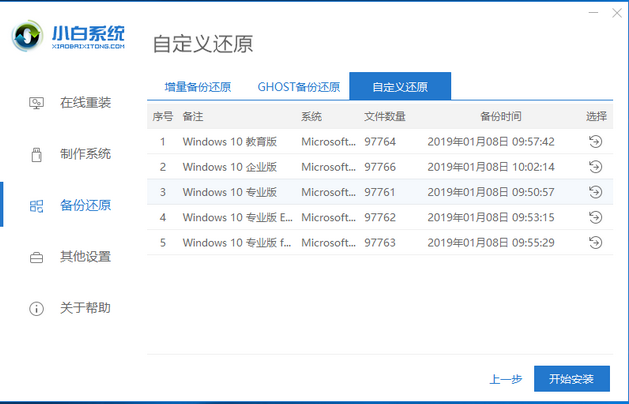Click file count 97763

tap(380, 243)
